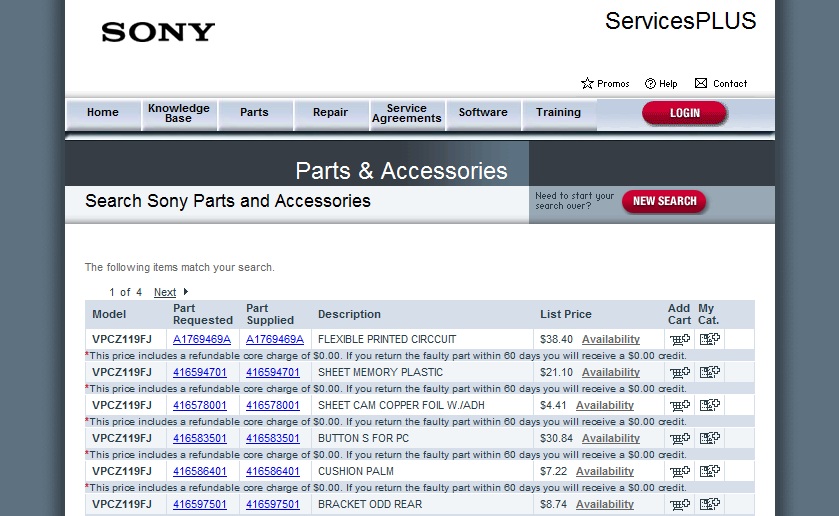Screen dimensions: 839x516
Task: Check Availability for $8.74 part
Action: 605,504
